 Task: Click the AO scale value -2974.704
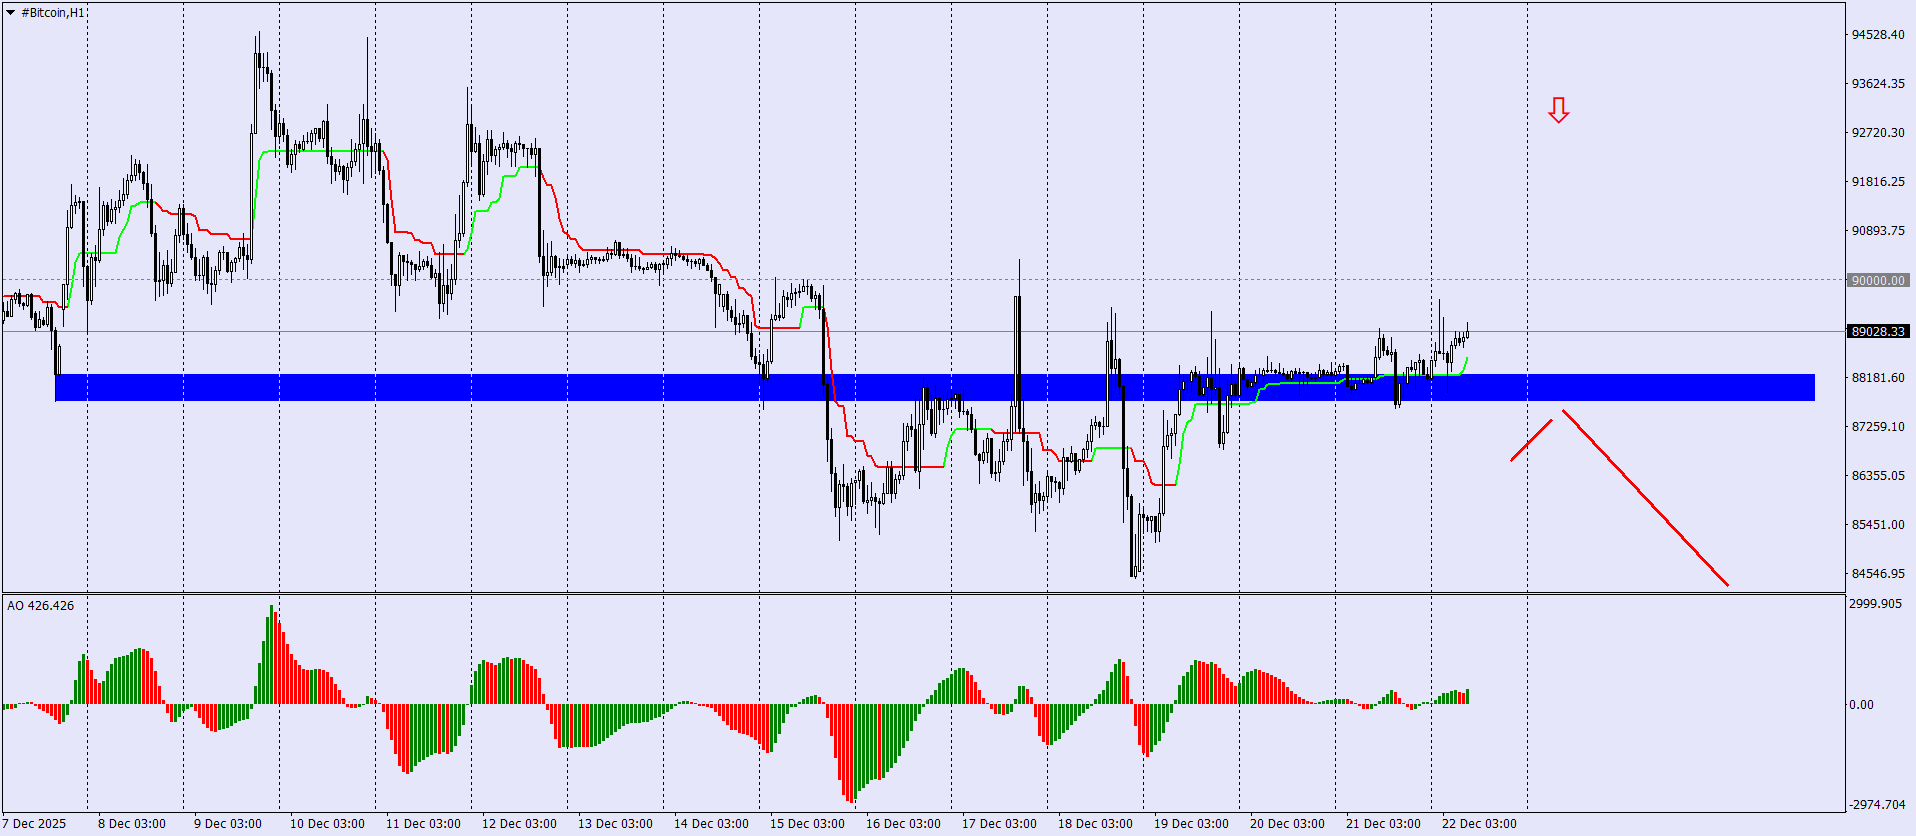1878,805
